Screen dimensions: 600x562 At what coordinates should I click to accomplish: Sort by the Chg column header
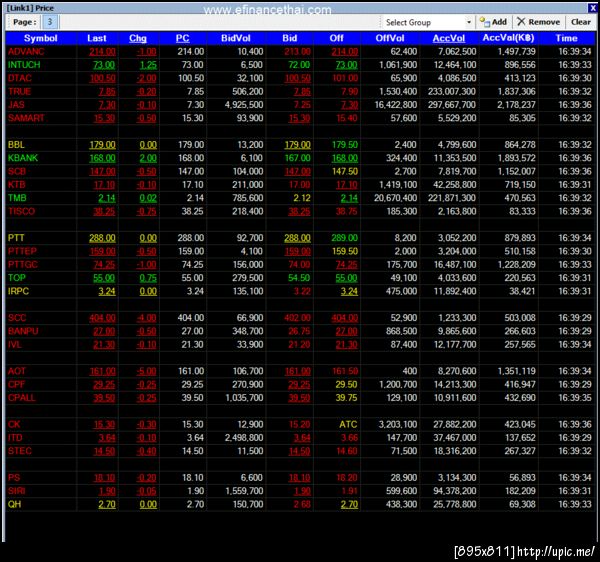pyautogui.click(x=138, y=38)
